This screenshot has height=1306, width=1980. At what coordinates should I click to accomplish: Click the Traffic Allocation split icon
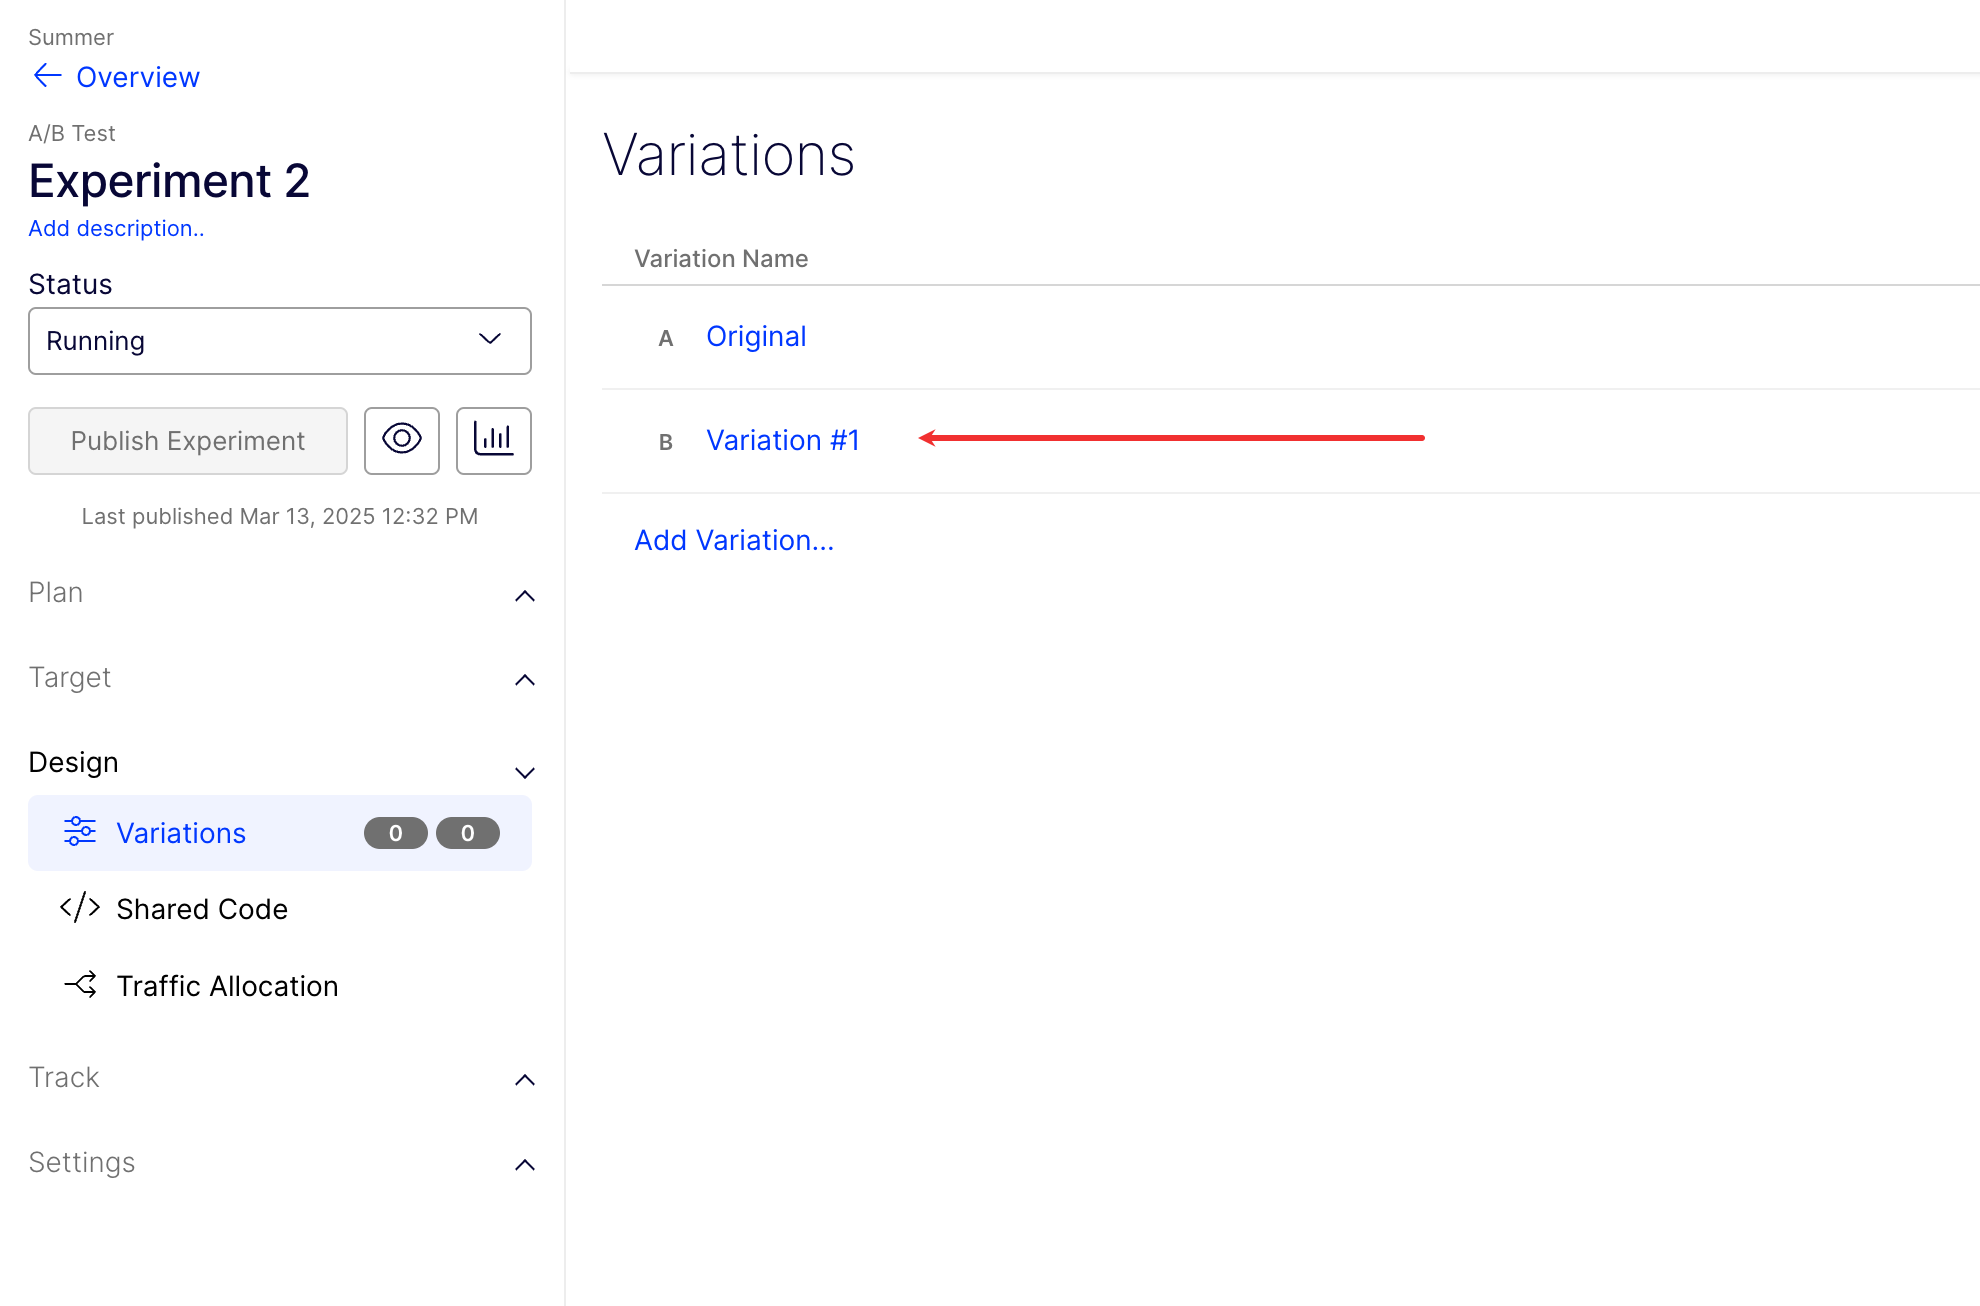pyautogui.click(x=80, y=985)
